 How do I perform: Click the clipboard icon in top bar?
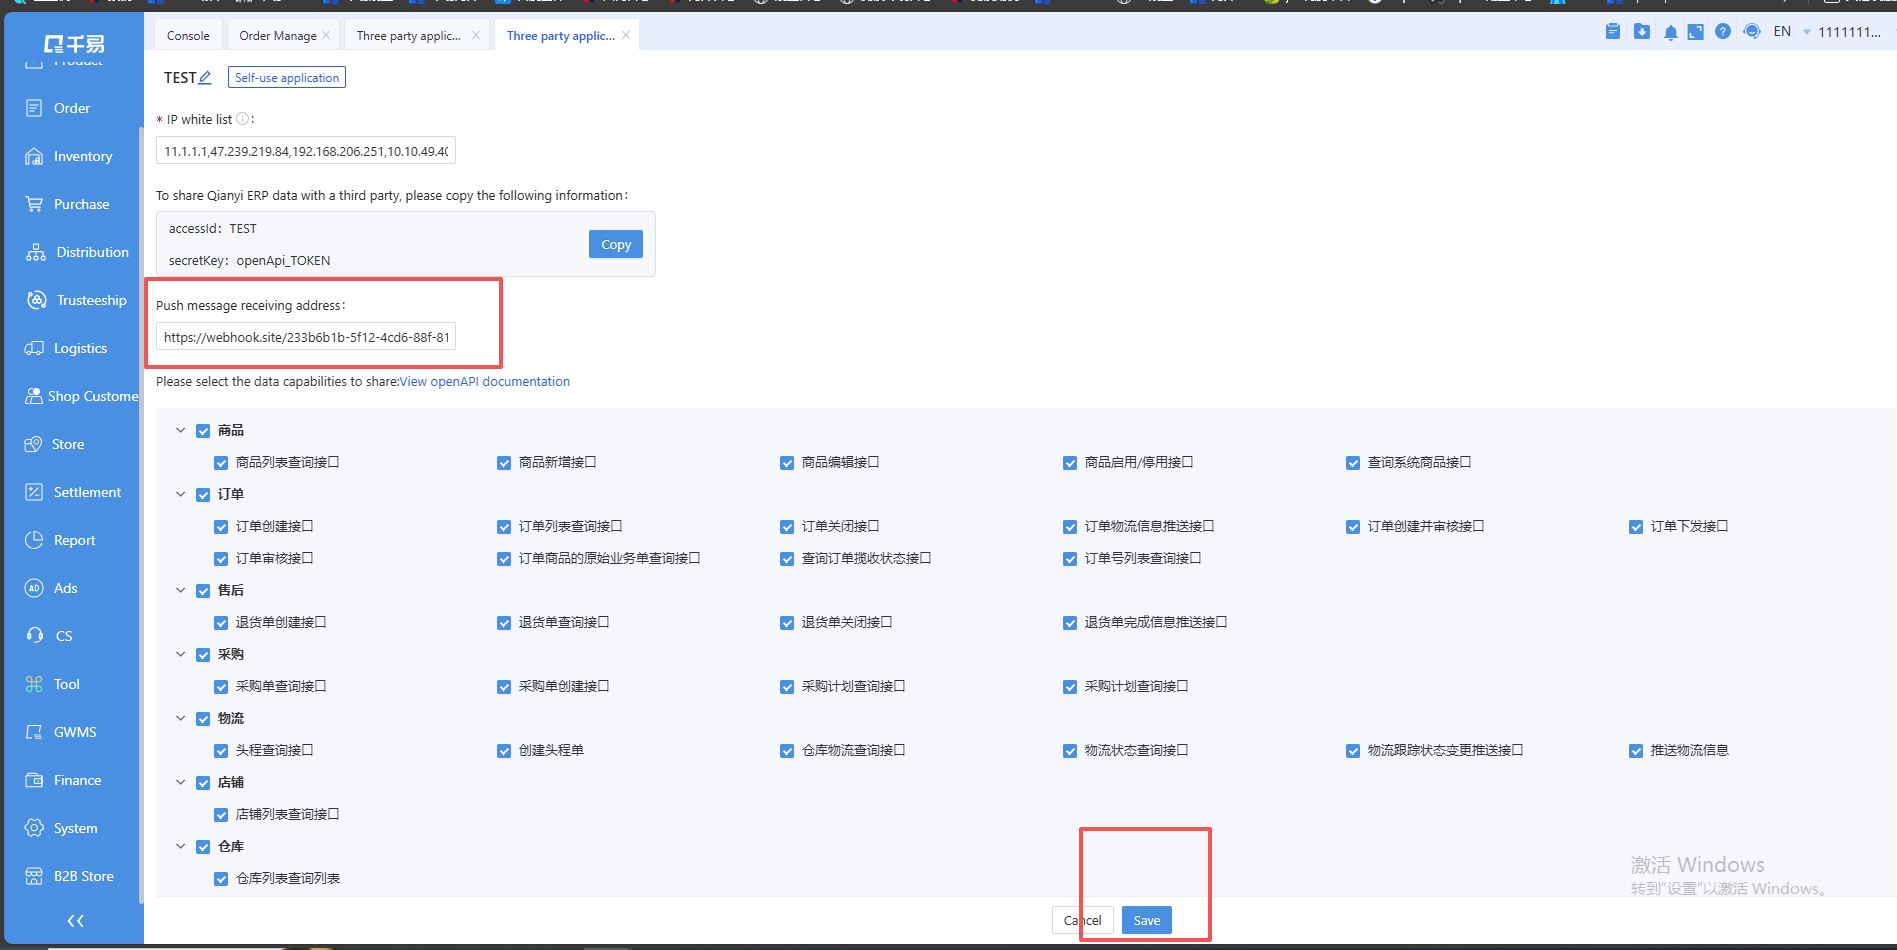pyautogui.click(x=1613, y=32)
